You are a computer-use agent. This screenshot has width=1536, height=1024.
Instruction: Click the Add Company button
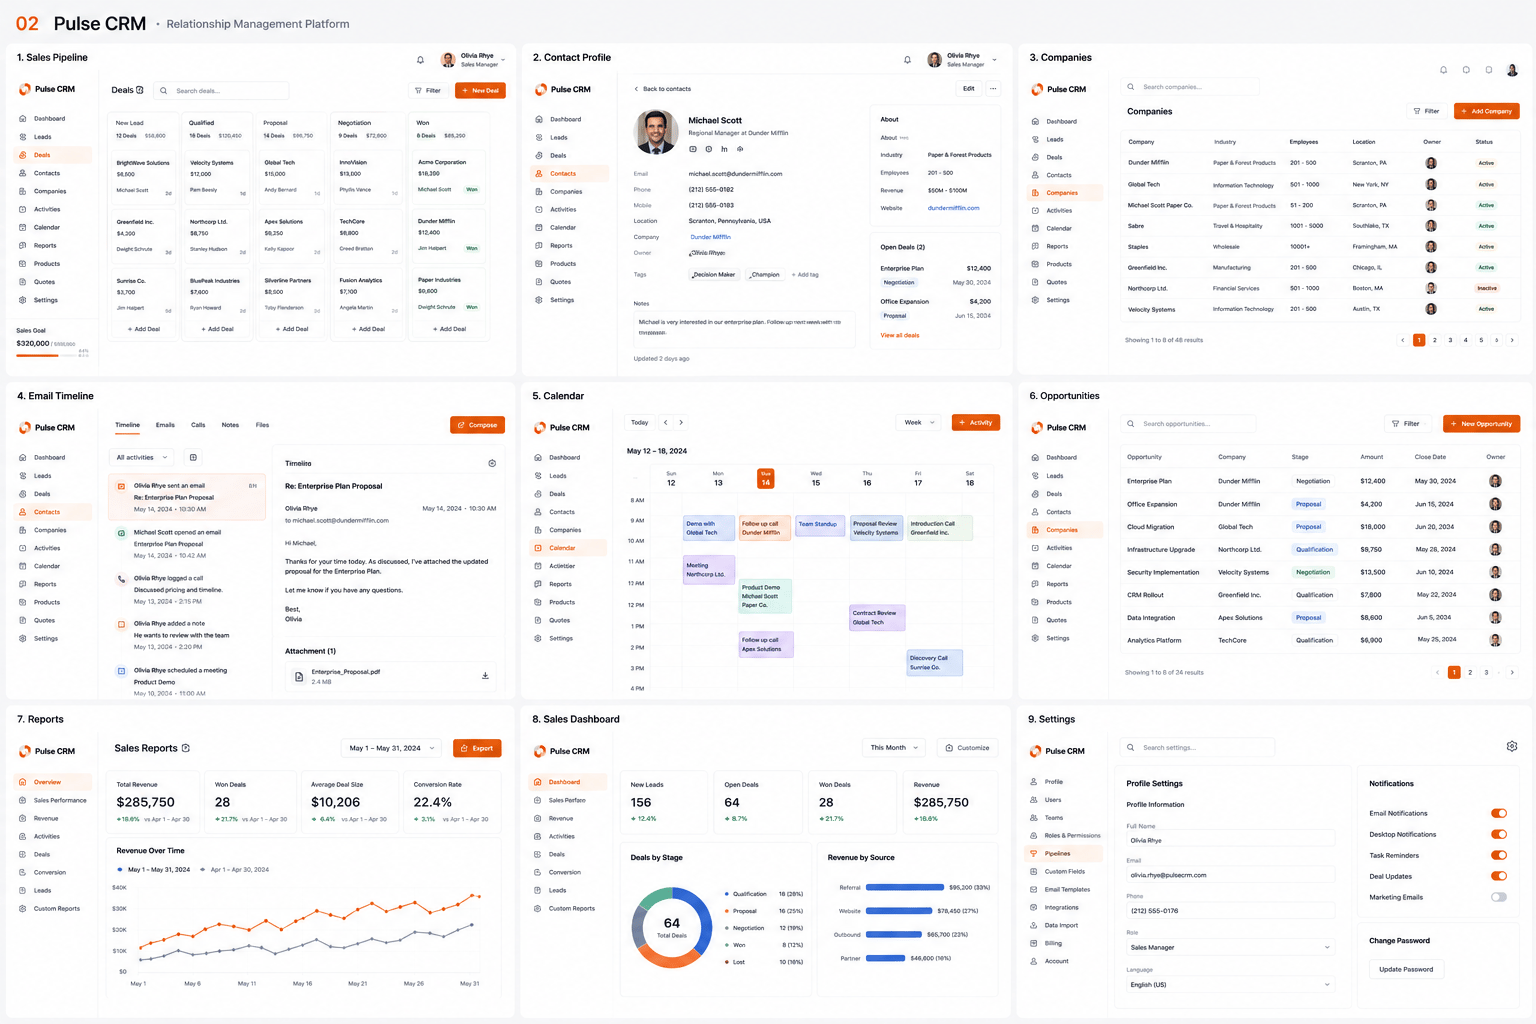(1486, 111)
